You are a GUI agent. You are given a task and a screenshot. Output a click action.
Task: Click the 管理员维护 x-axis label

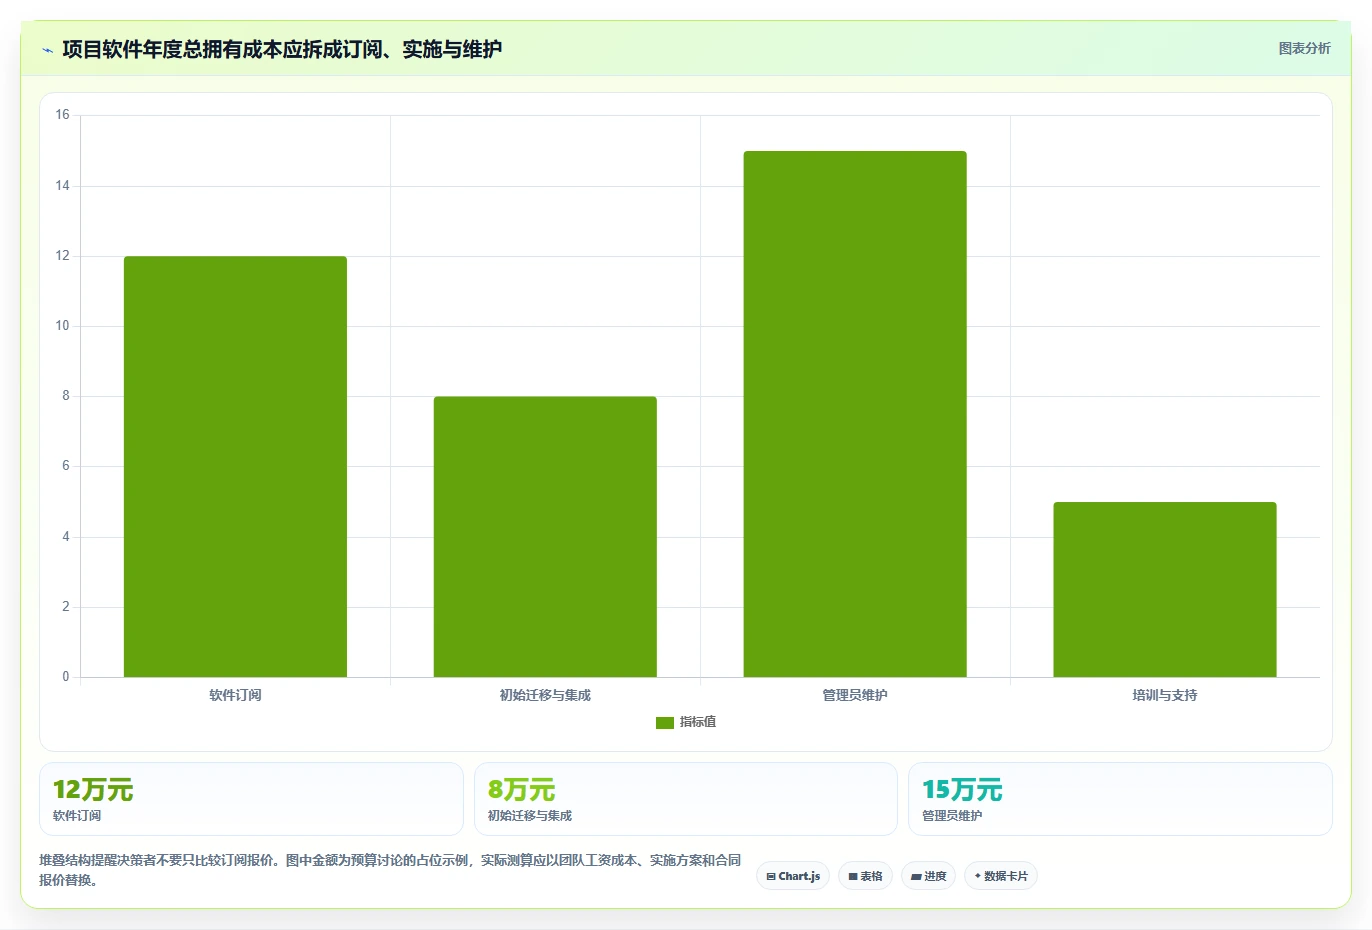(855, 695)
